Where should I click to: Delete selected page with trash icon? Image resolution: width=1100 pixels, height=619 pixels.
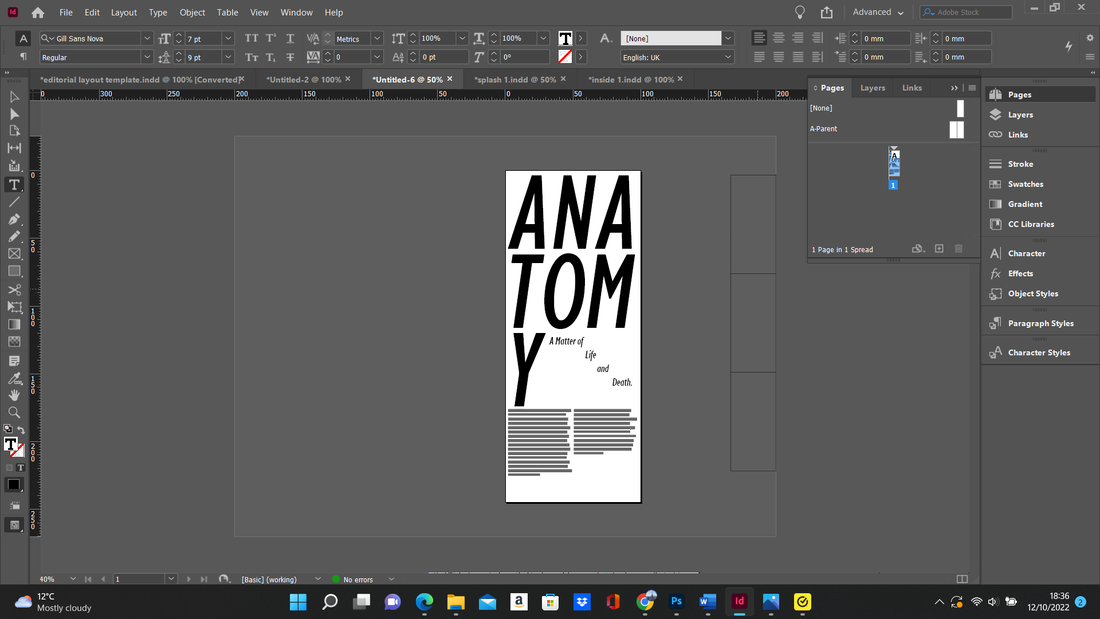958,249
